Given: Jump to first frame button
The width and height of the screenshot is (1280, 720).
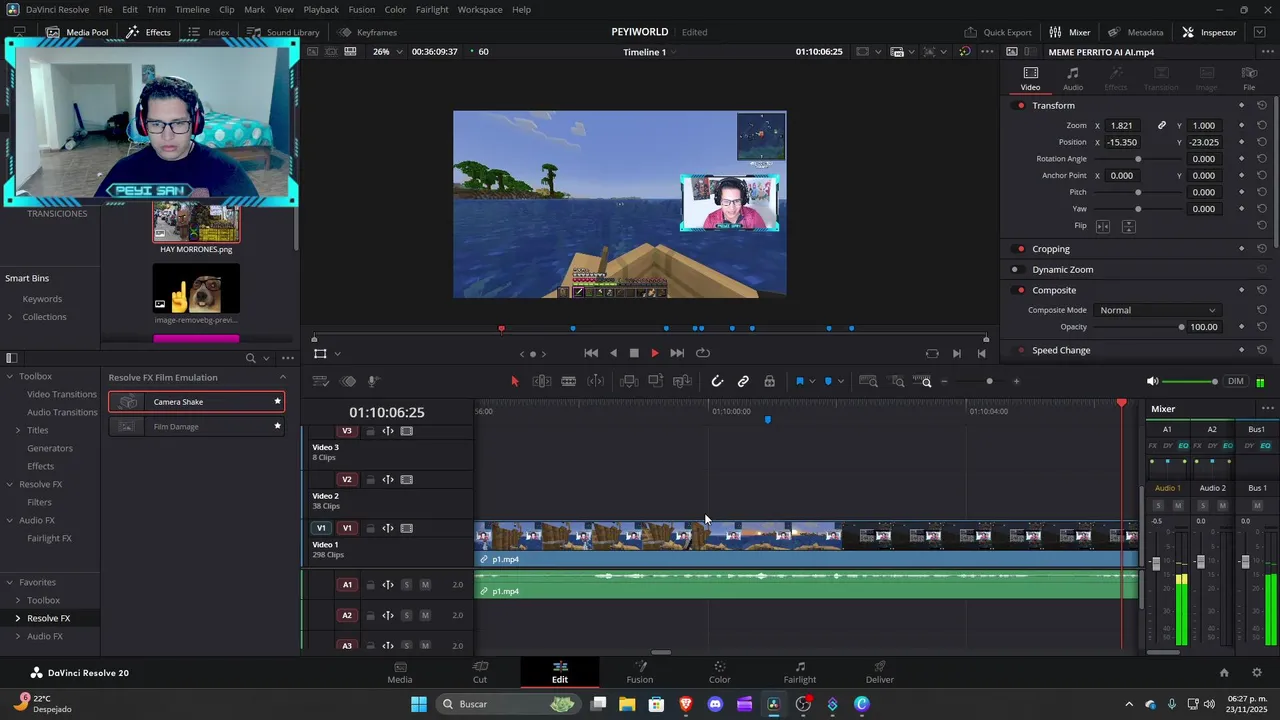Looking at the screenshot, I should 591,353.
